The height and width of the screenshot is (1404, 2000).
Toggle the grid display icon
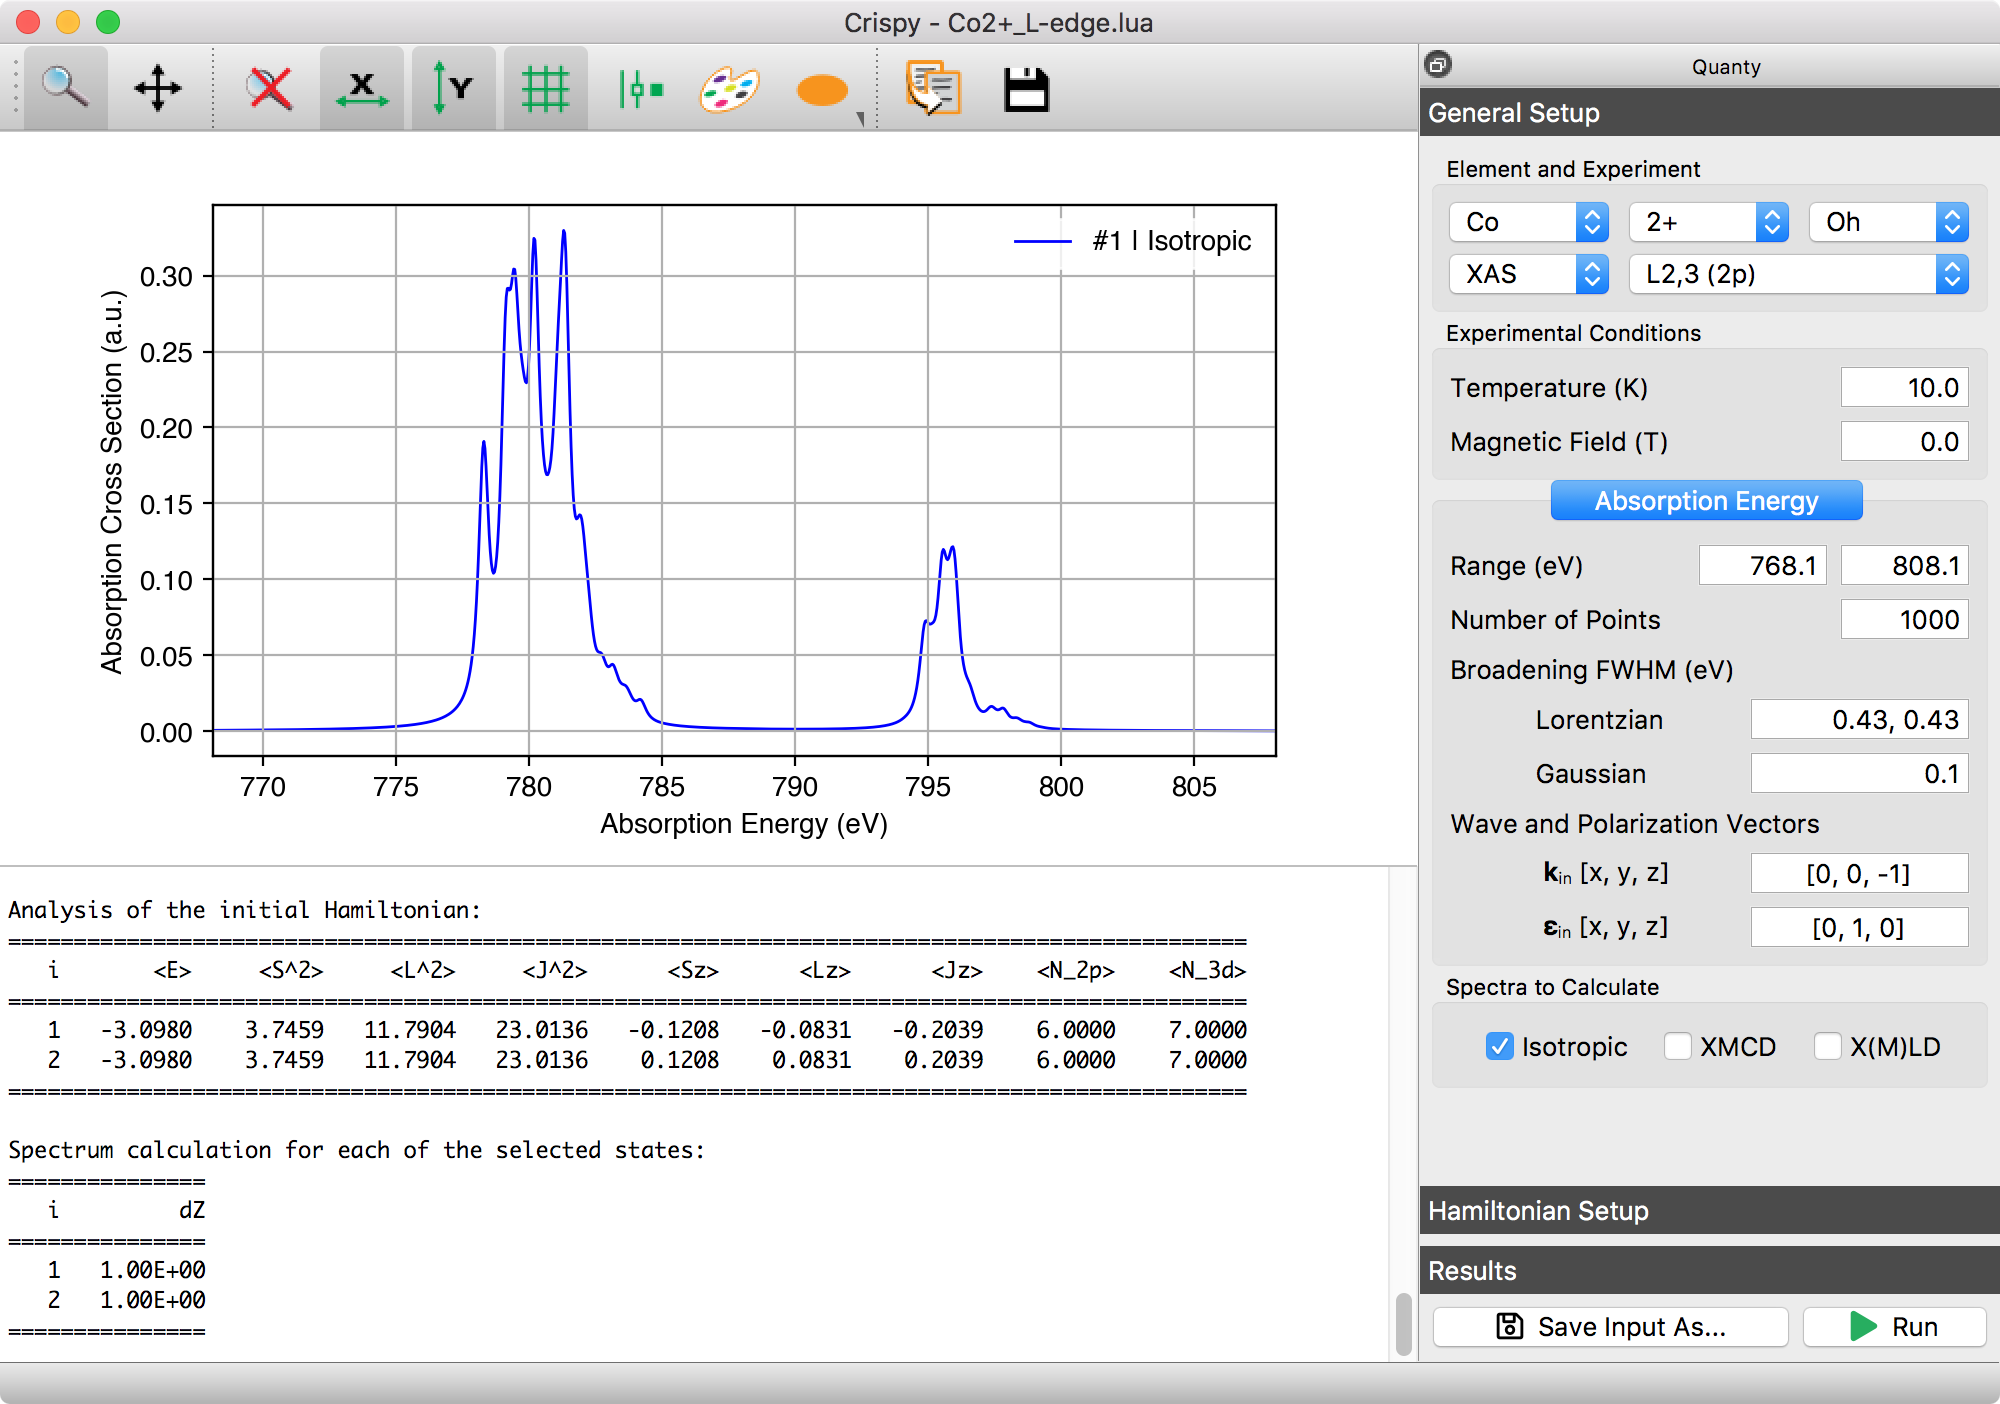545,89
